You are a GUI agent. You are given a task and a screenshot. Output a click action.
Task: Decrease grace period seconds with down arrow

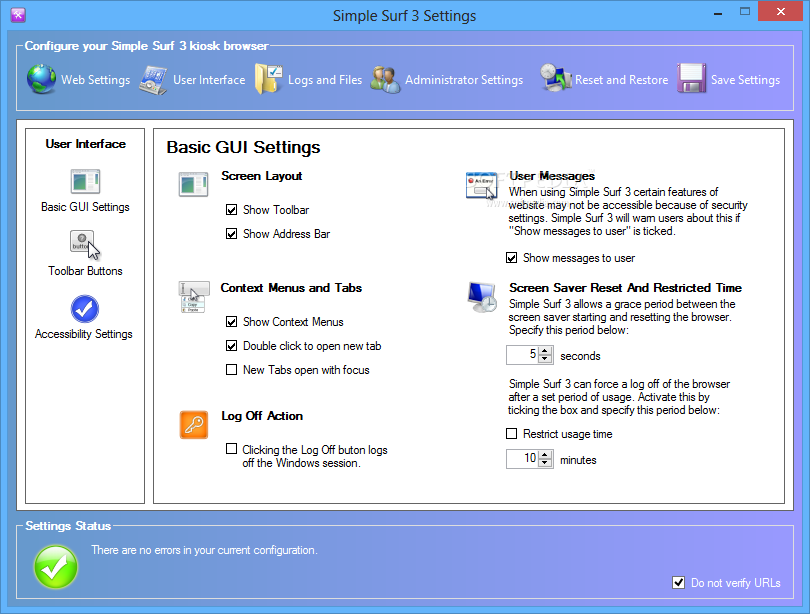click(x=544, y=359)
